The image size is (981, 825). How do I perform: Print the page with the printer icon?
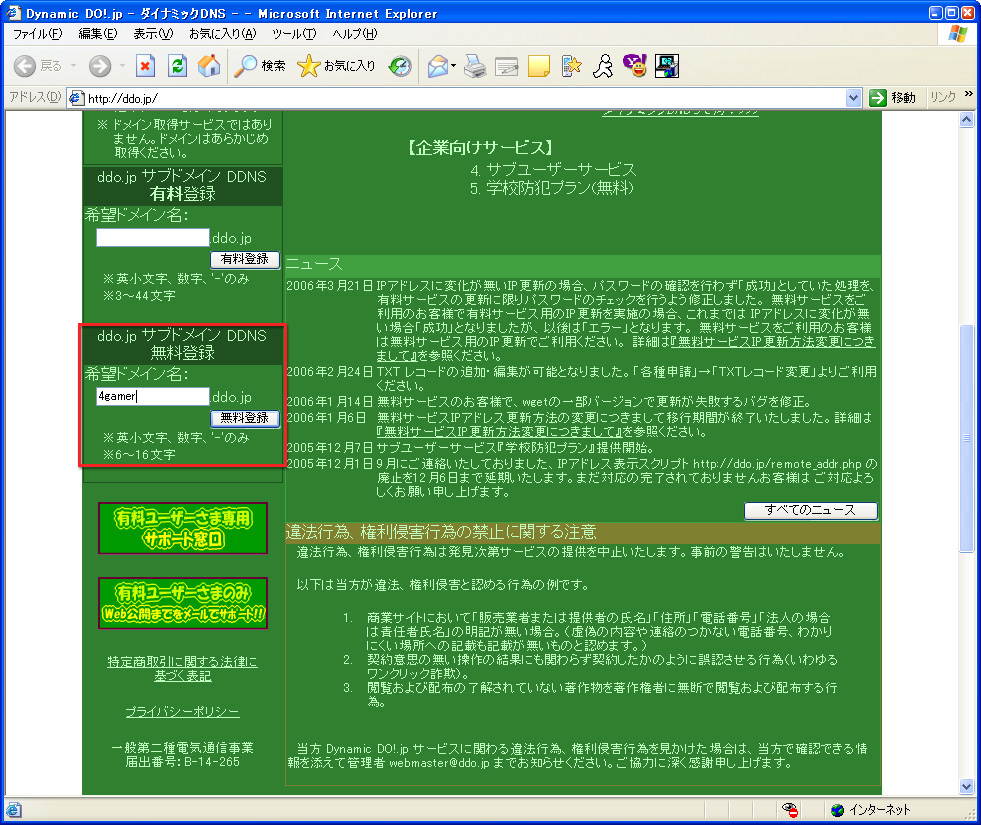475,66
